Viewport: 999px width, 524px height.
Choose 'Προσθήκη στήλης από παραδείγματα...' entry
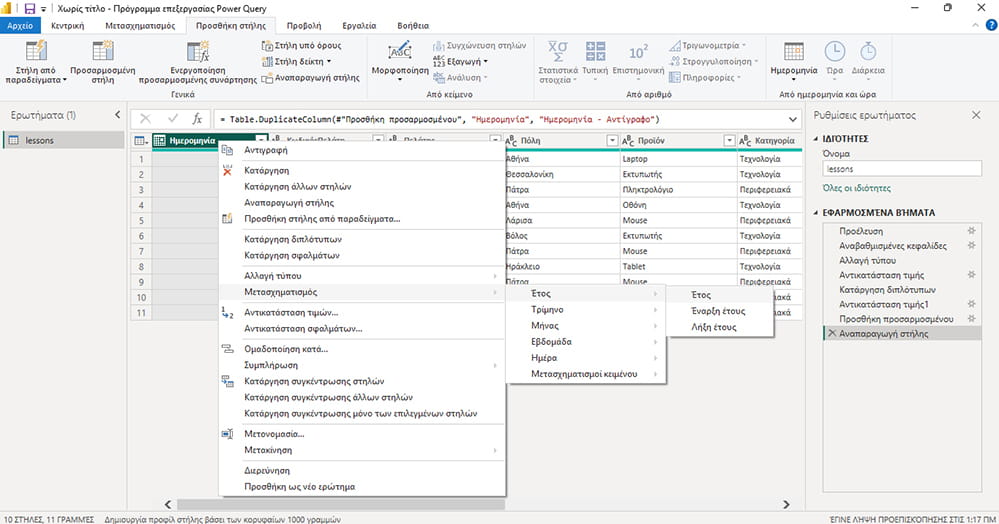pyautogui.click(x=322, y=219)
